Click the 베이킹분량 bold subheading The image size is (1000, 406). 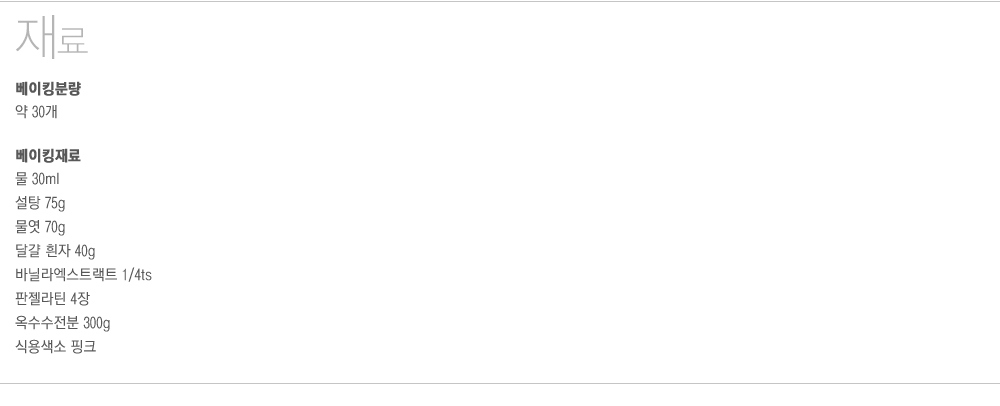tap(48, 89)
